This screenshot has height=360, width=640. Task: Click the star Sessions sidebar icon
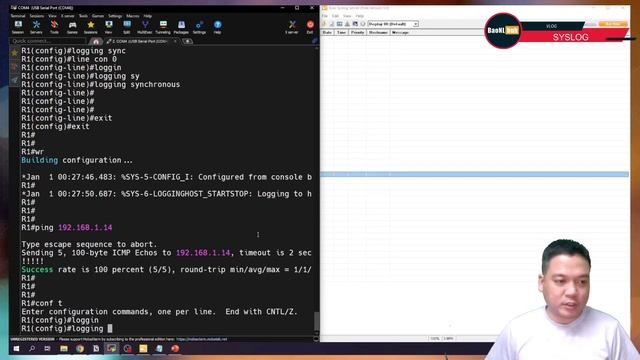14,53
